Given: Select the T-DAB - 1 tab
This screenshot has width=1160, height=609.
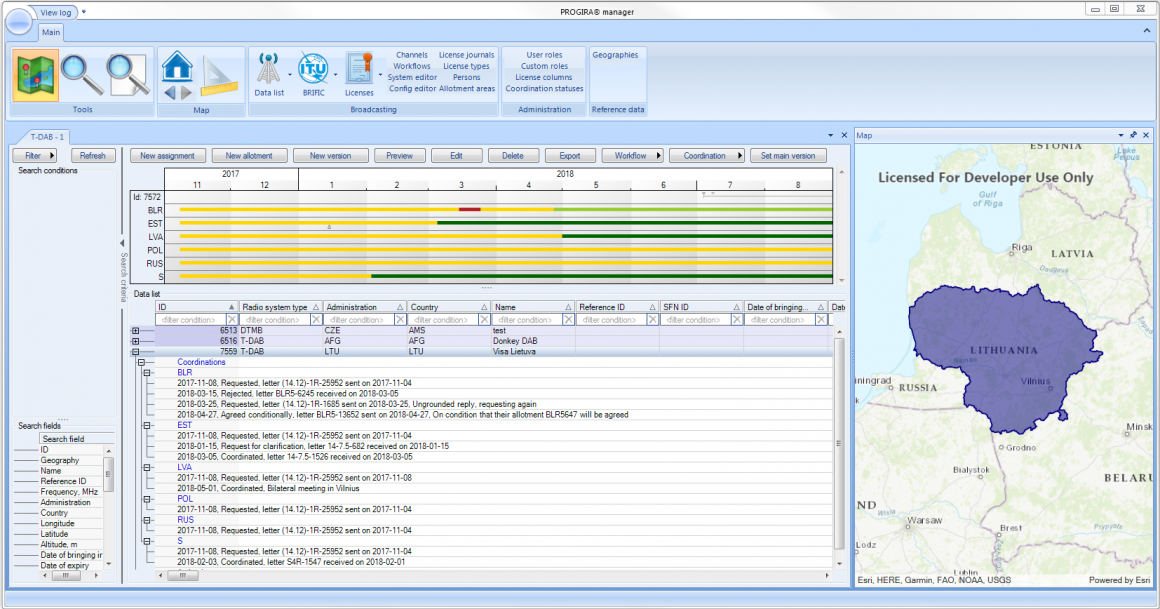Looking at the screenshot, I should coord(47,137).
